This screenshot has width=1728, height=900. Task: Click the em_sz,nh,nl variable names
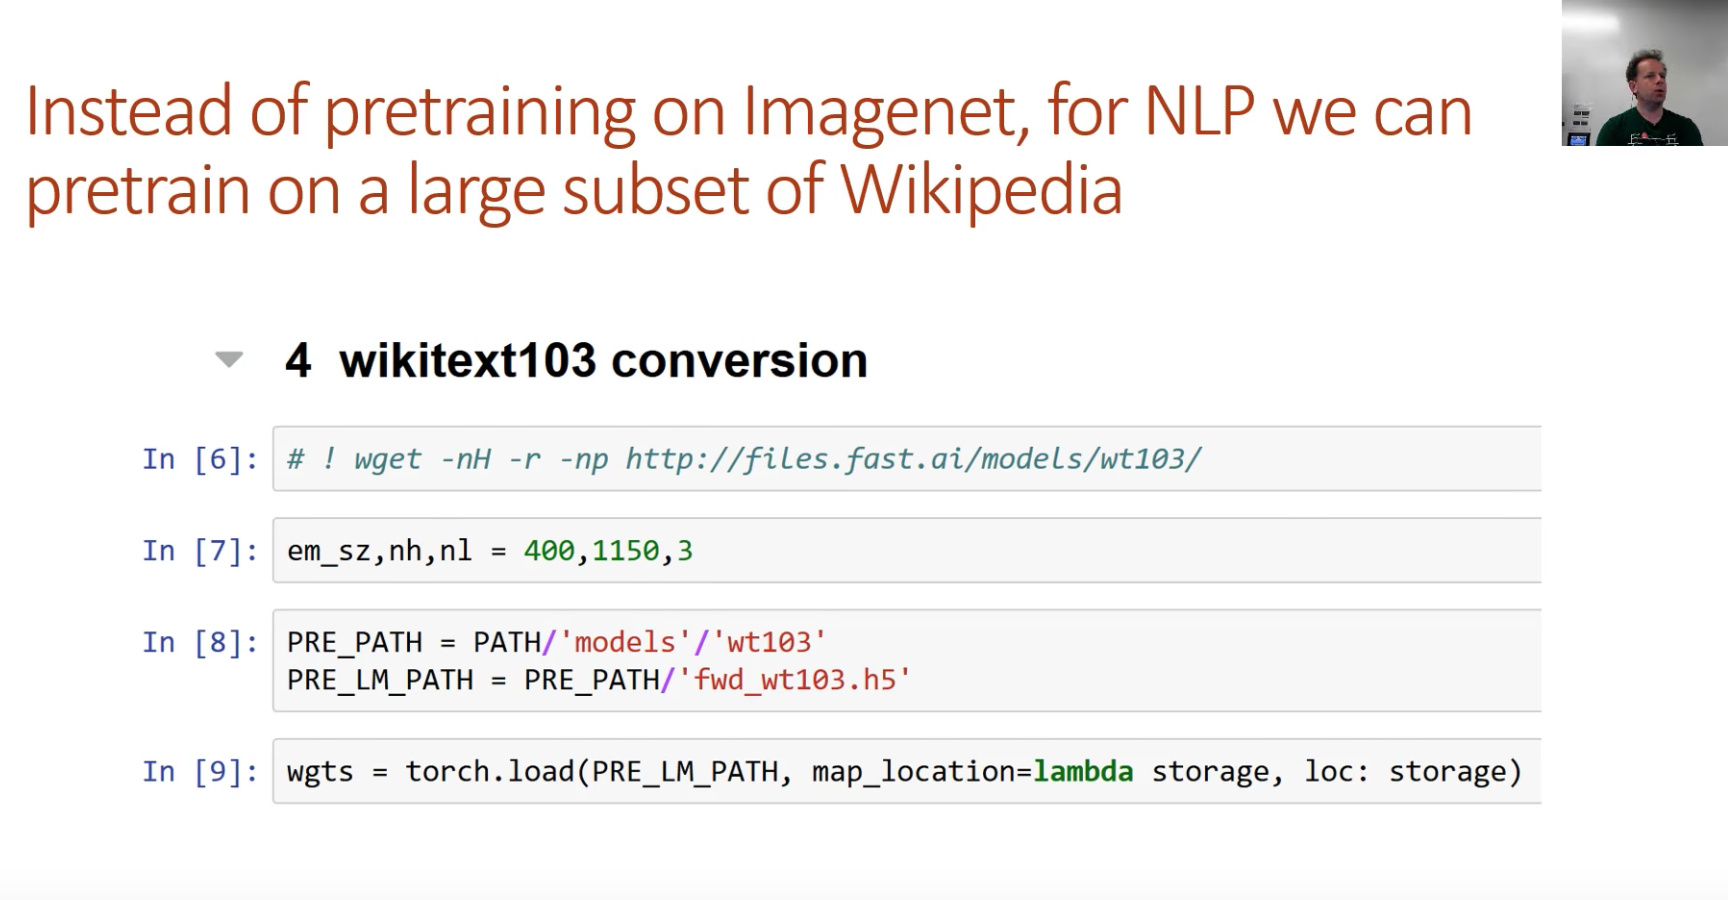pos(379,551)
